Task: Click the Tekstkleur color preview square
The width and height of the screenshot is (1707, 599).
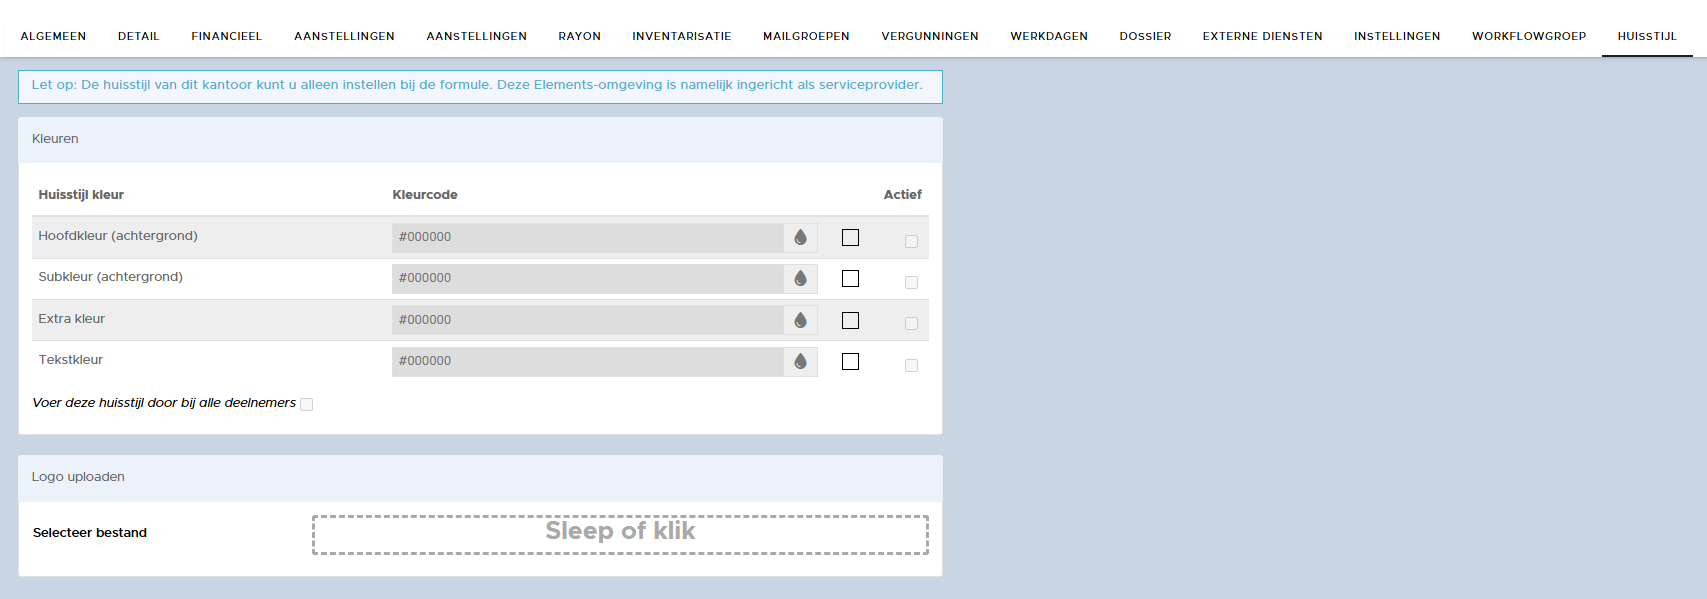Action: point(850,362)
